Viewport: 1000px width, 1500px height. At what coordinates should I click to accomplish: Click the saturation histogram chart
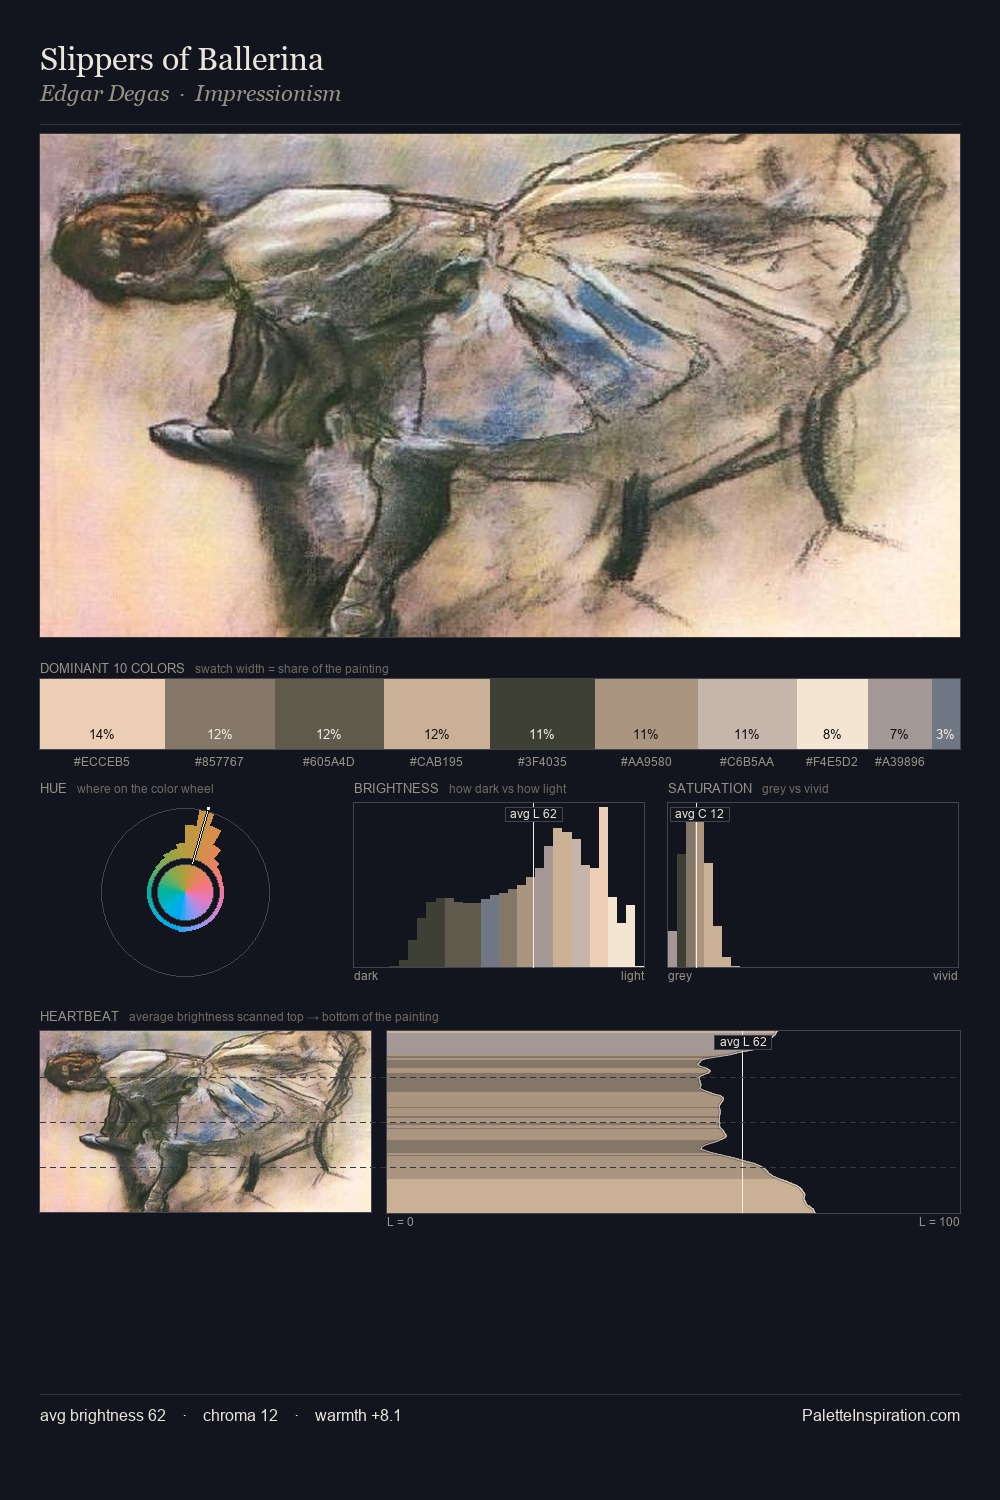[x=813, y=885]
